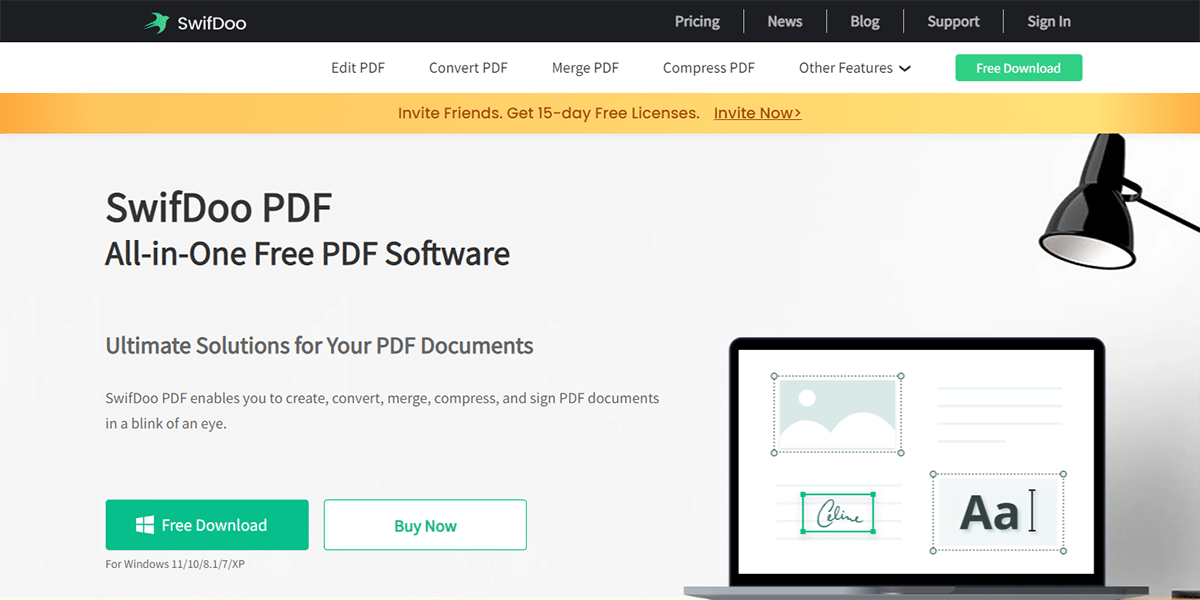
Task: Click the Sign In link
Action: pyautogui.click(x=1049, y=21)
